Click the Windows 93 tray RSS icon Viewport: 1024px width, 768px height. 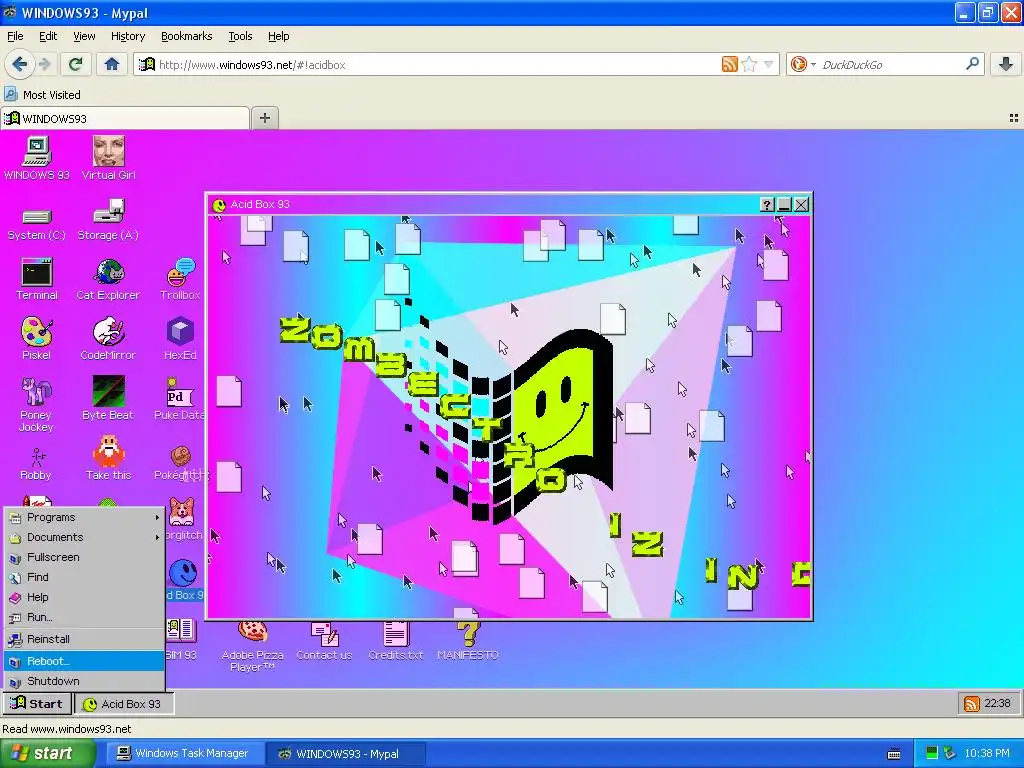tap(972, 704)
